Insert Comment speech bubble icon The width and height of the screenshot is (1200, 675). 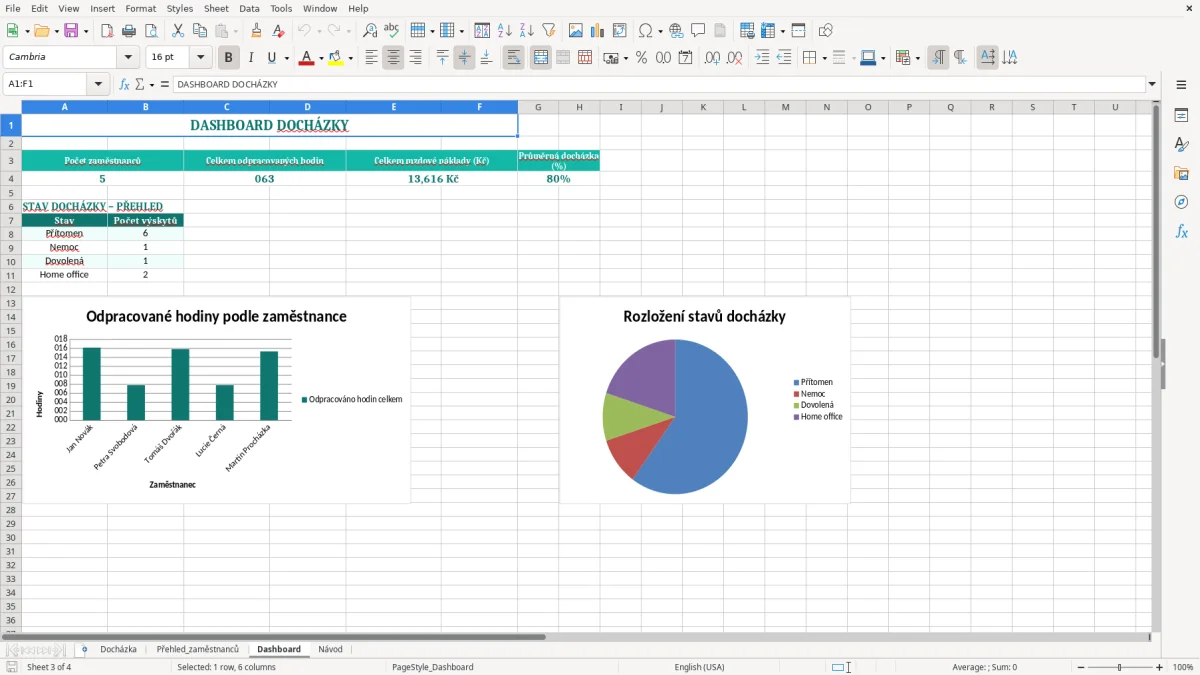point(698,31)
